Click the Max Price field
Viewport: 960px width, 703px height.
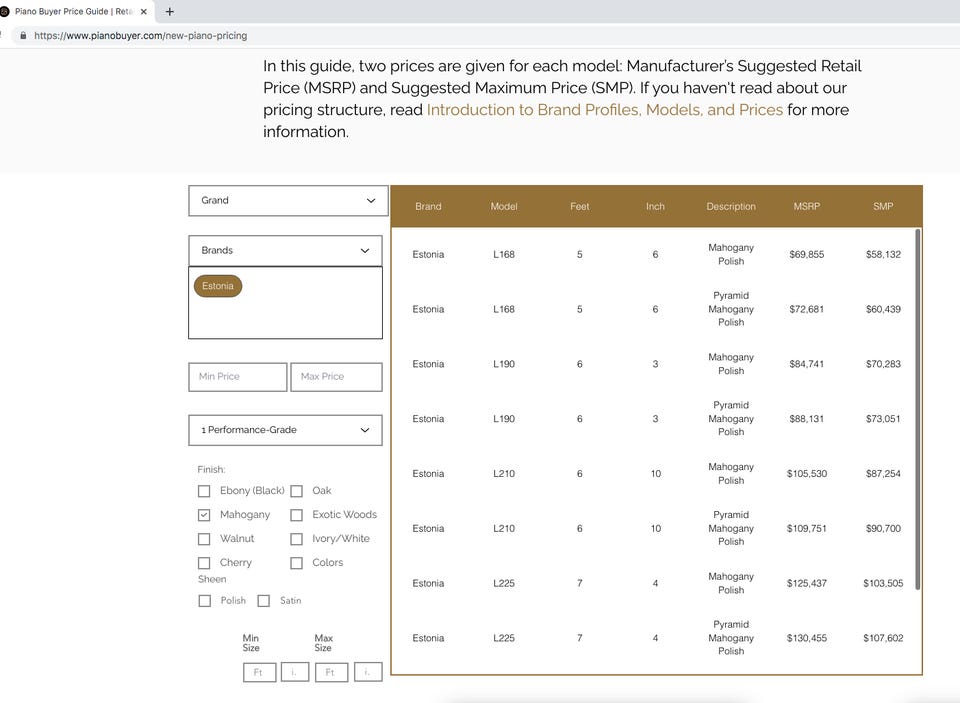(336, 377)
